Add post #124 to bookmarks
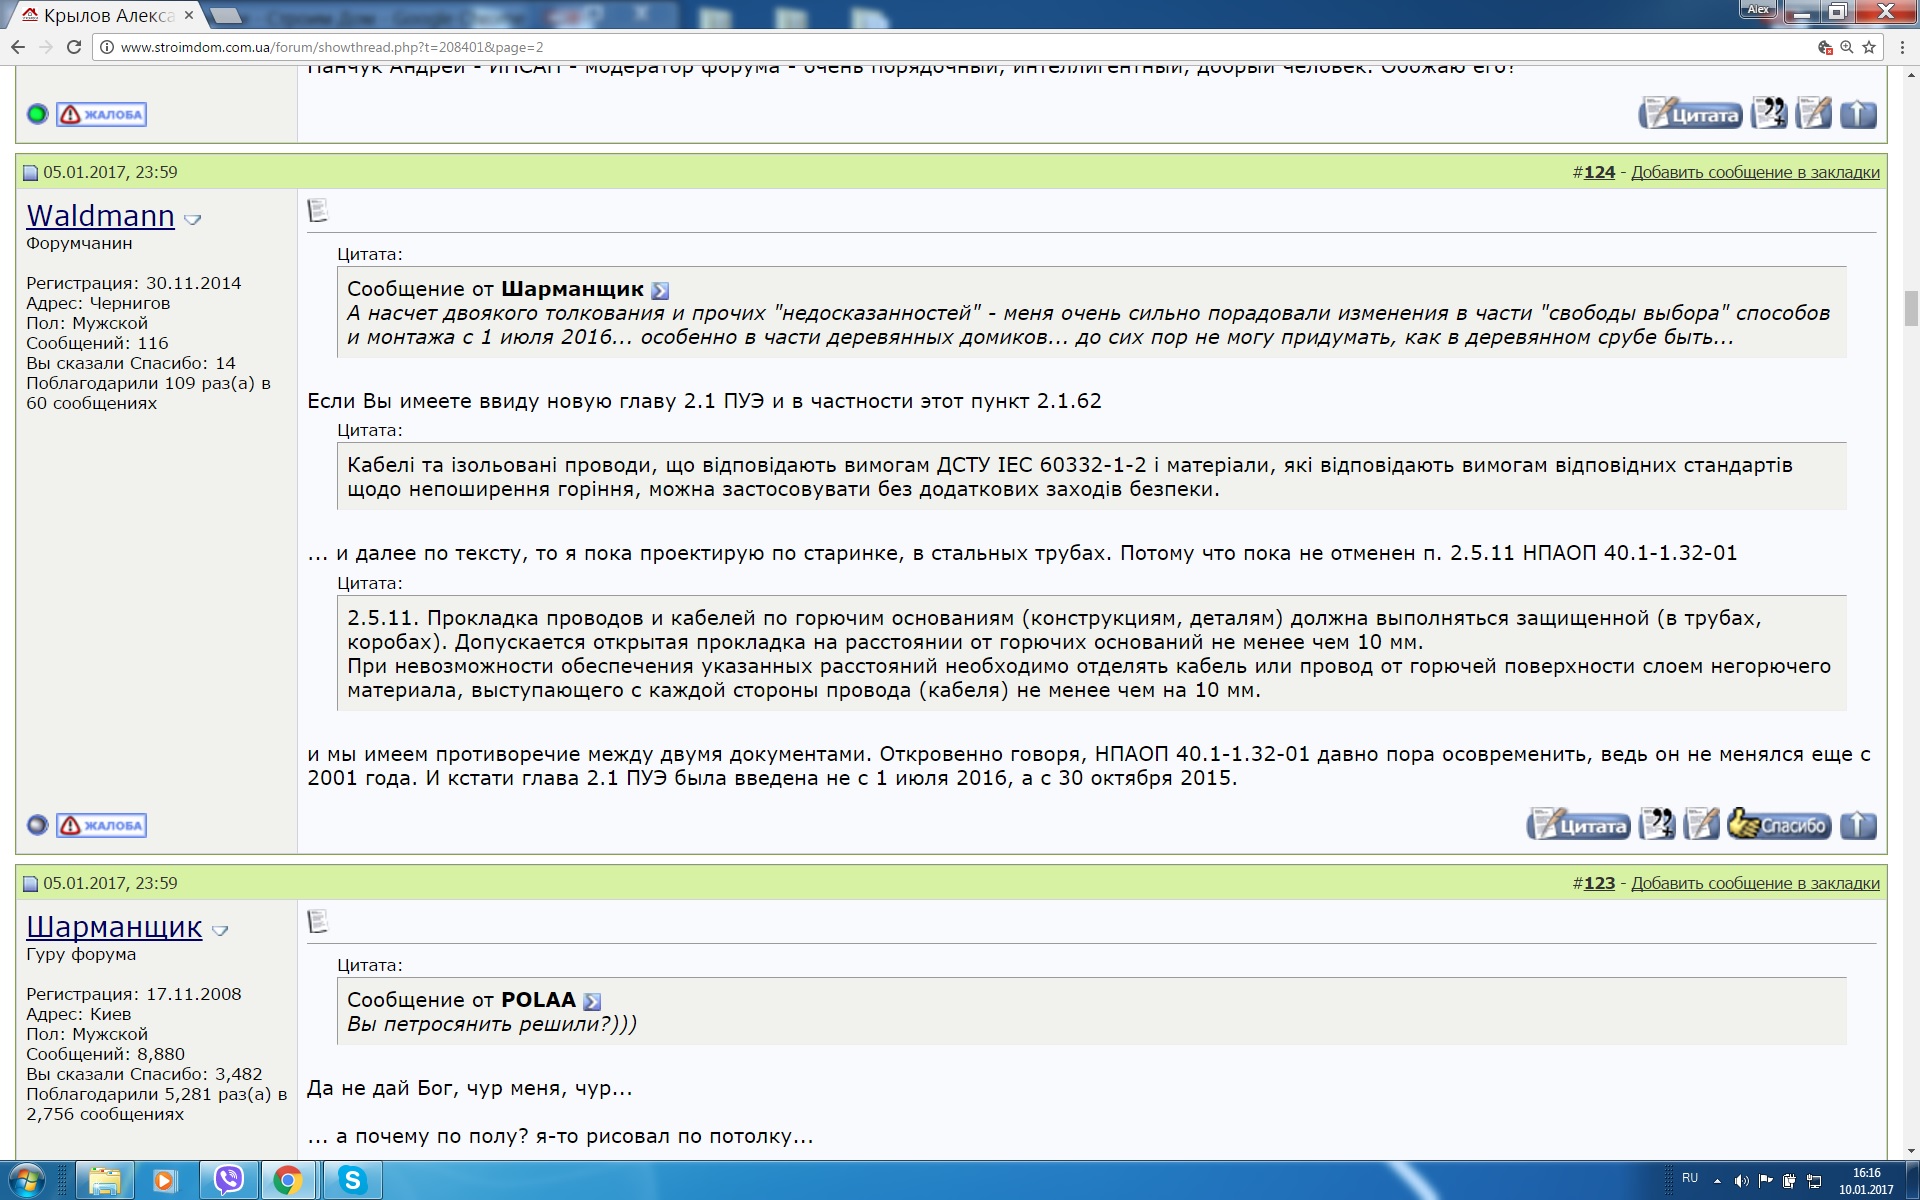This screenshot has width=1920, height=1200. pos(1755,172)
